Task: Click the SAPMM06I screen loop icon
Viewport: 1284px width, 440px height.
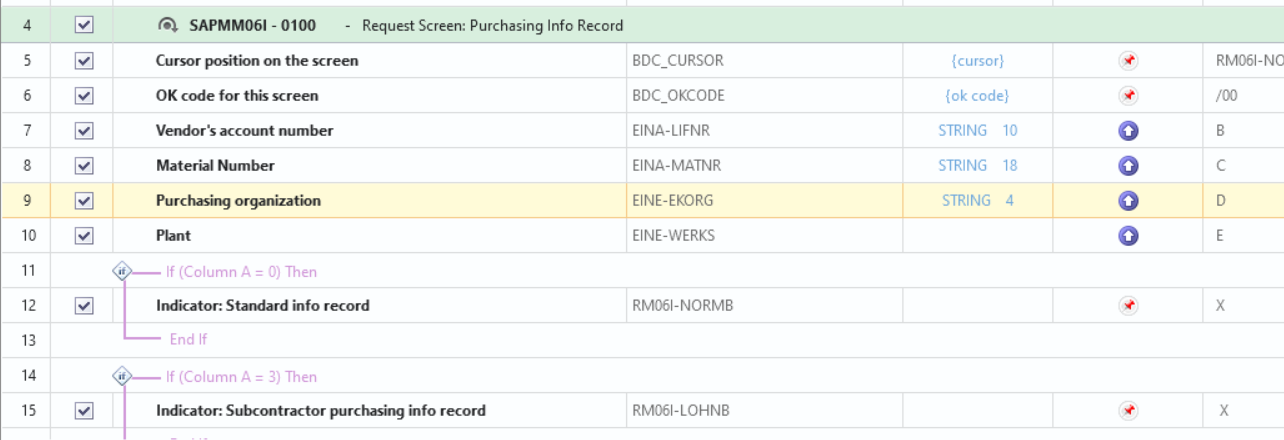Action: click(x=169, y=26)
